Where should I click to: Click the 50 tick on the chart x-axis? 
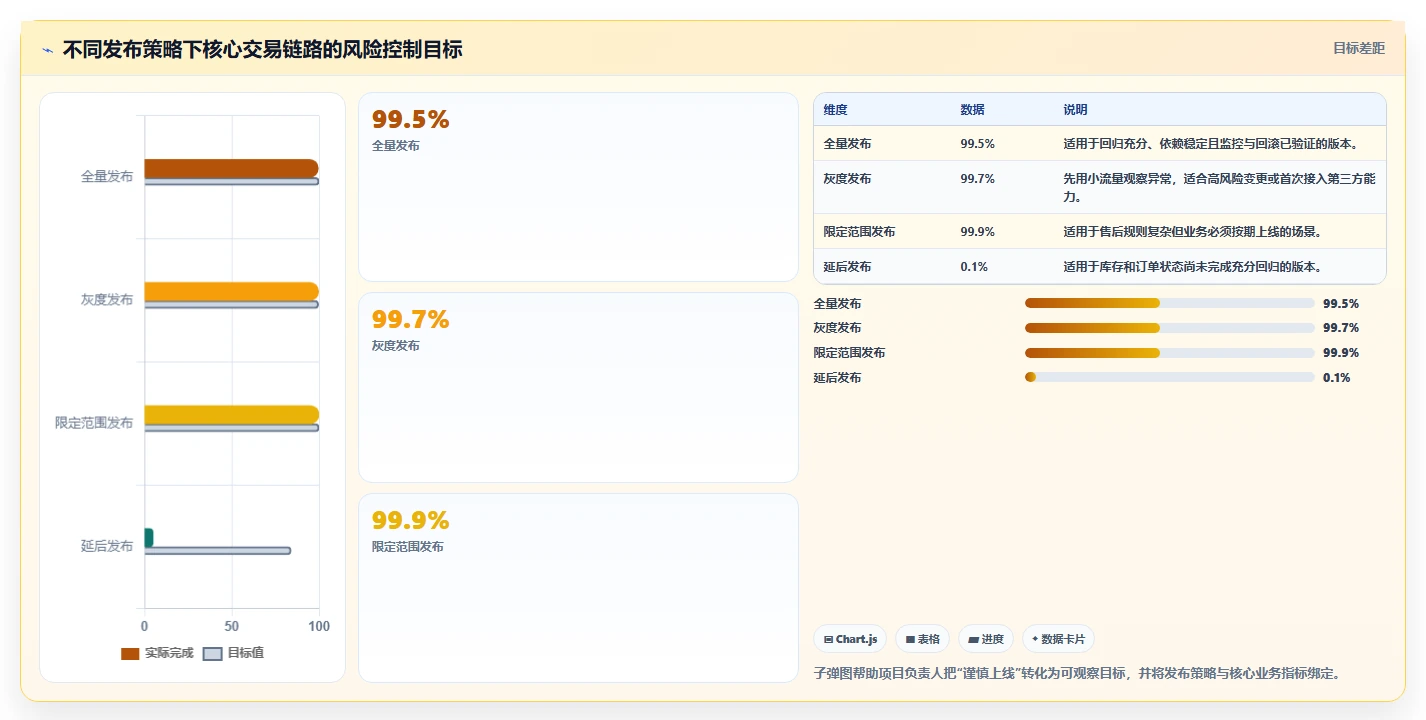click(232, 626)
